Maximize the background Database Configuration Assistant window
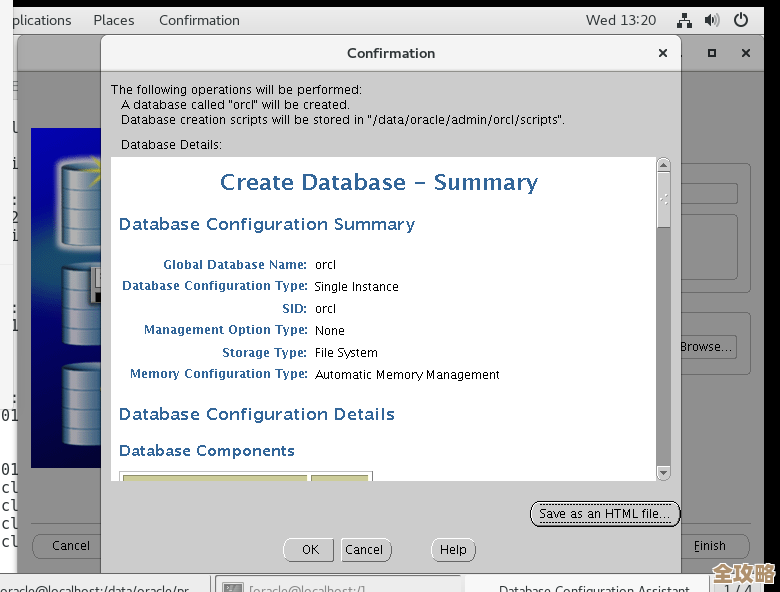The width and height of the screenshot is (780, 592). coord(712,53)
